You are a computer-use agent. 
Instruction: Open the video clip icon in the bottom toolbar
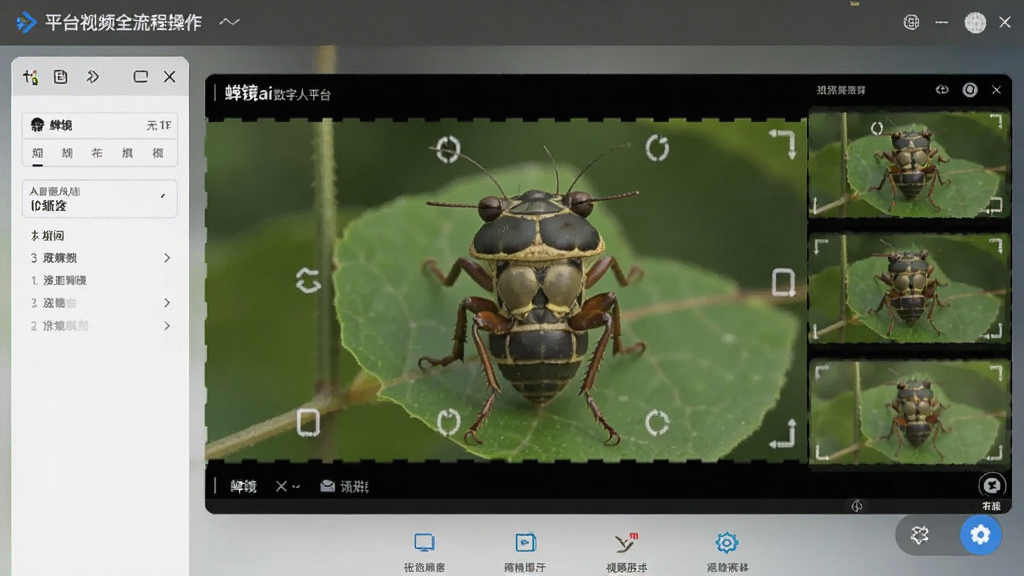pyautogui.click(x=525, y=543)
